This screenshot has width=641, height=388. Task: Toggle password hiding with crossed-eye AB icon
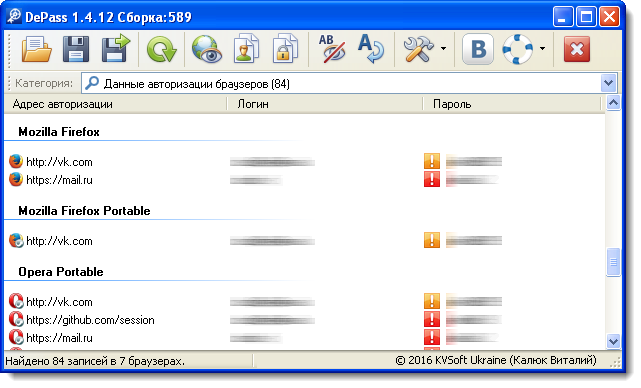[332, 49]
